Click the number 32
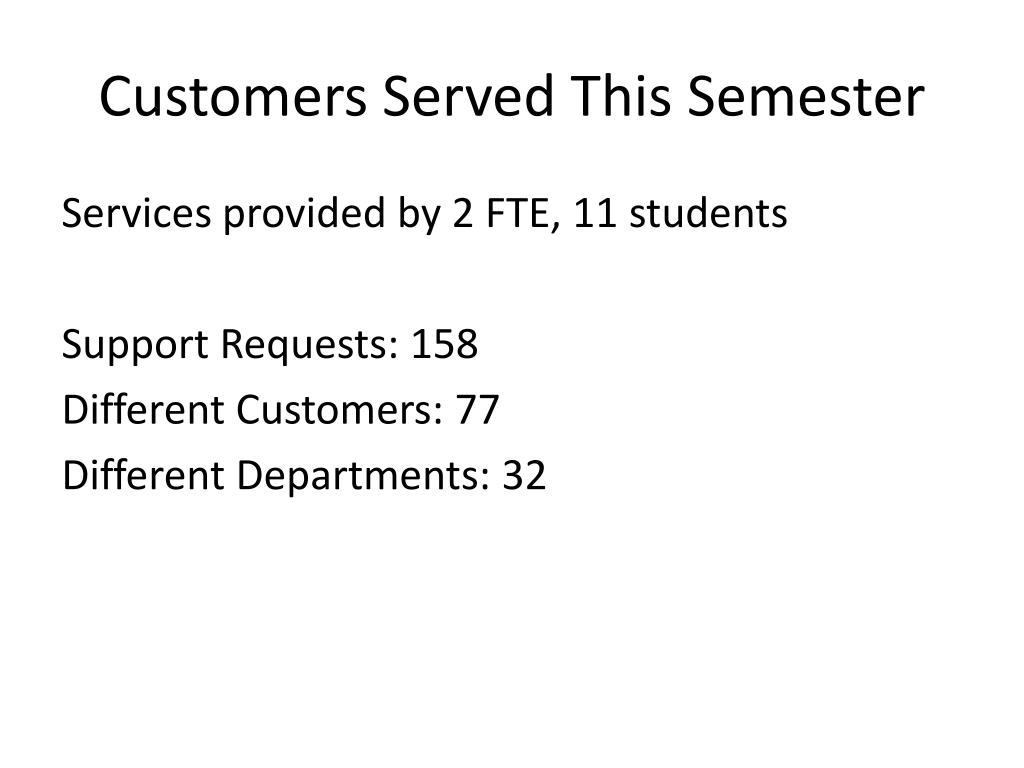 tap(524, 475)
